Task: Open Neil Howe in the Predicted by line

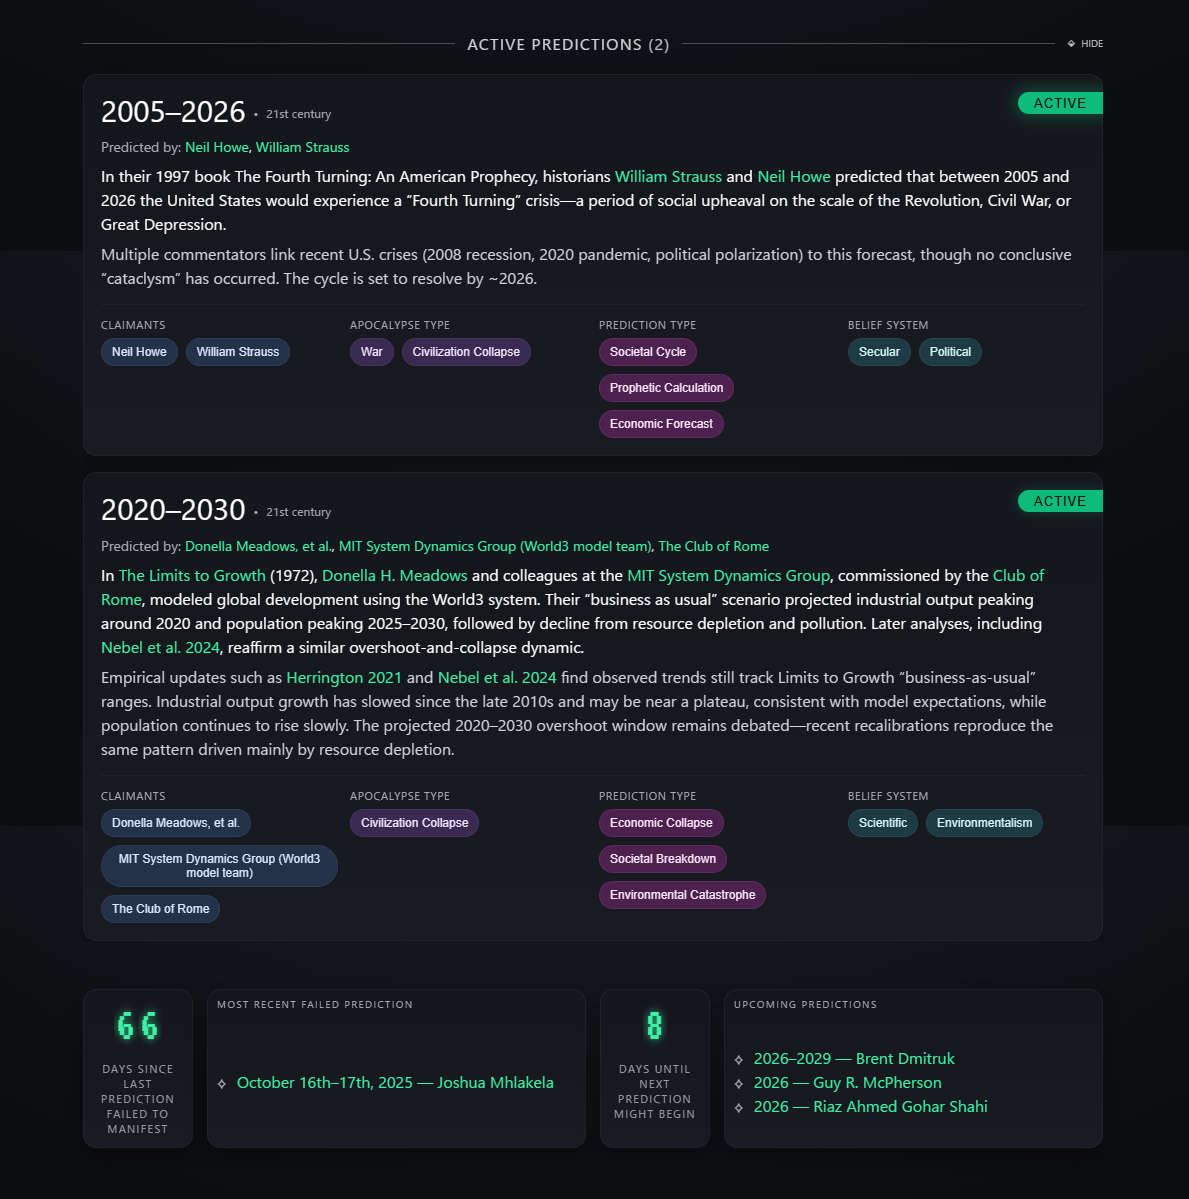Action: coord(216,147)
